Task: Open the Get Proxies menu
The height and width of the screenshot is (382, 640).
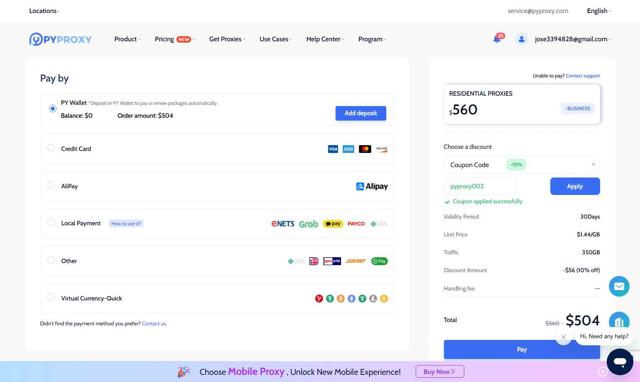Action: pyautogui.click(x=227, y=39)
